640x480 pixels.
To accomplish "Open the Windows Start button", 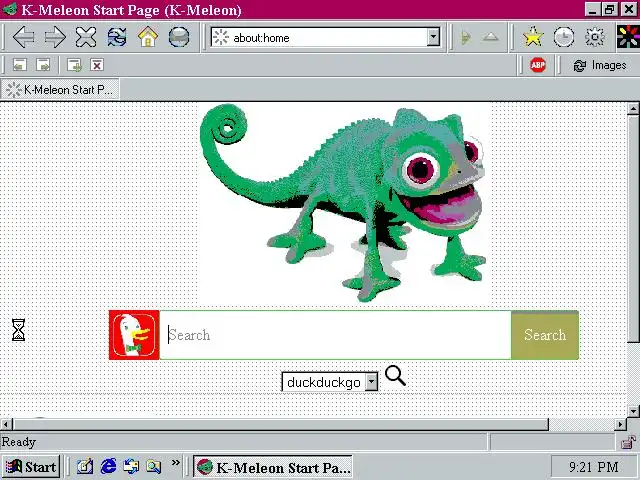I will [31, 467].
